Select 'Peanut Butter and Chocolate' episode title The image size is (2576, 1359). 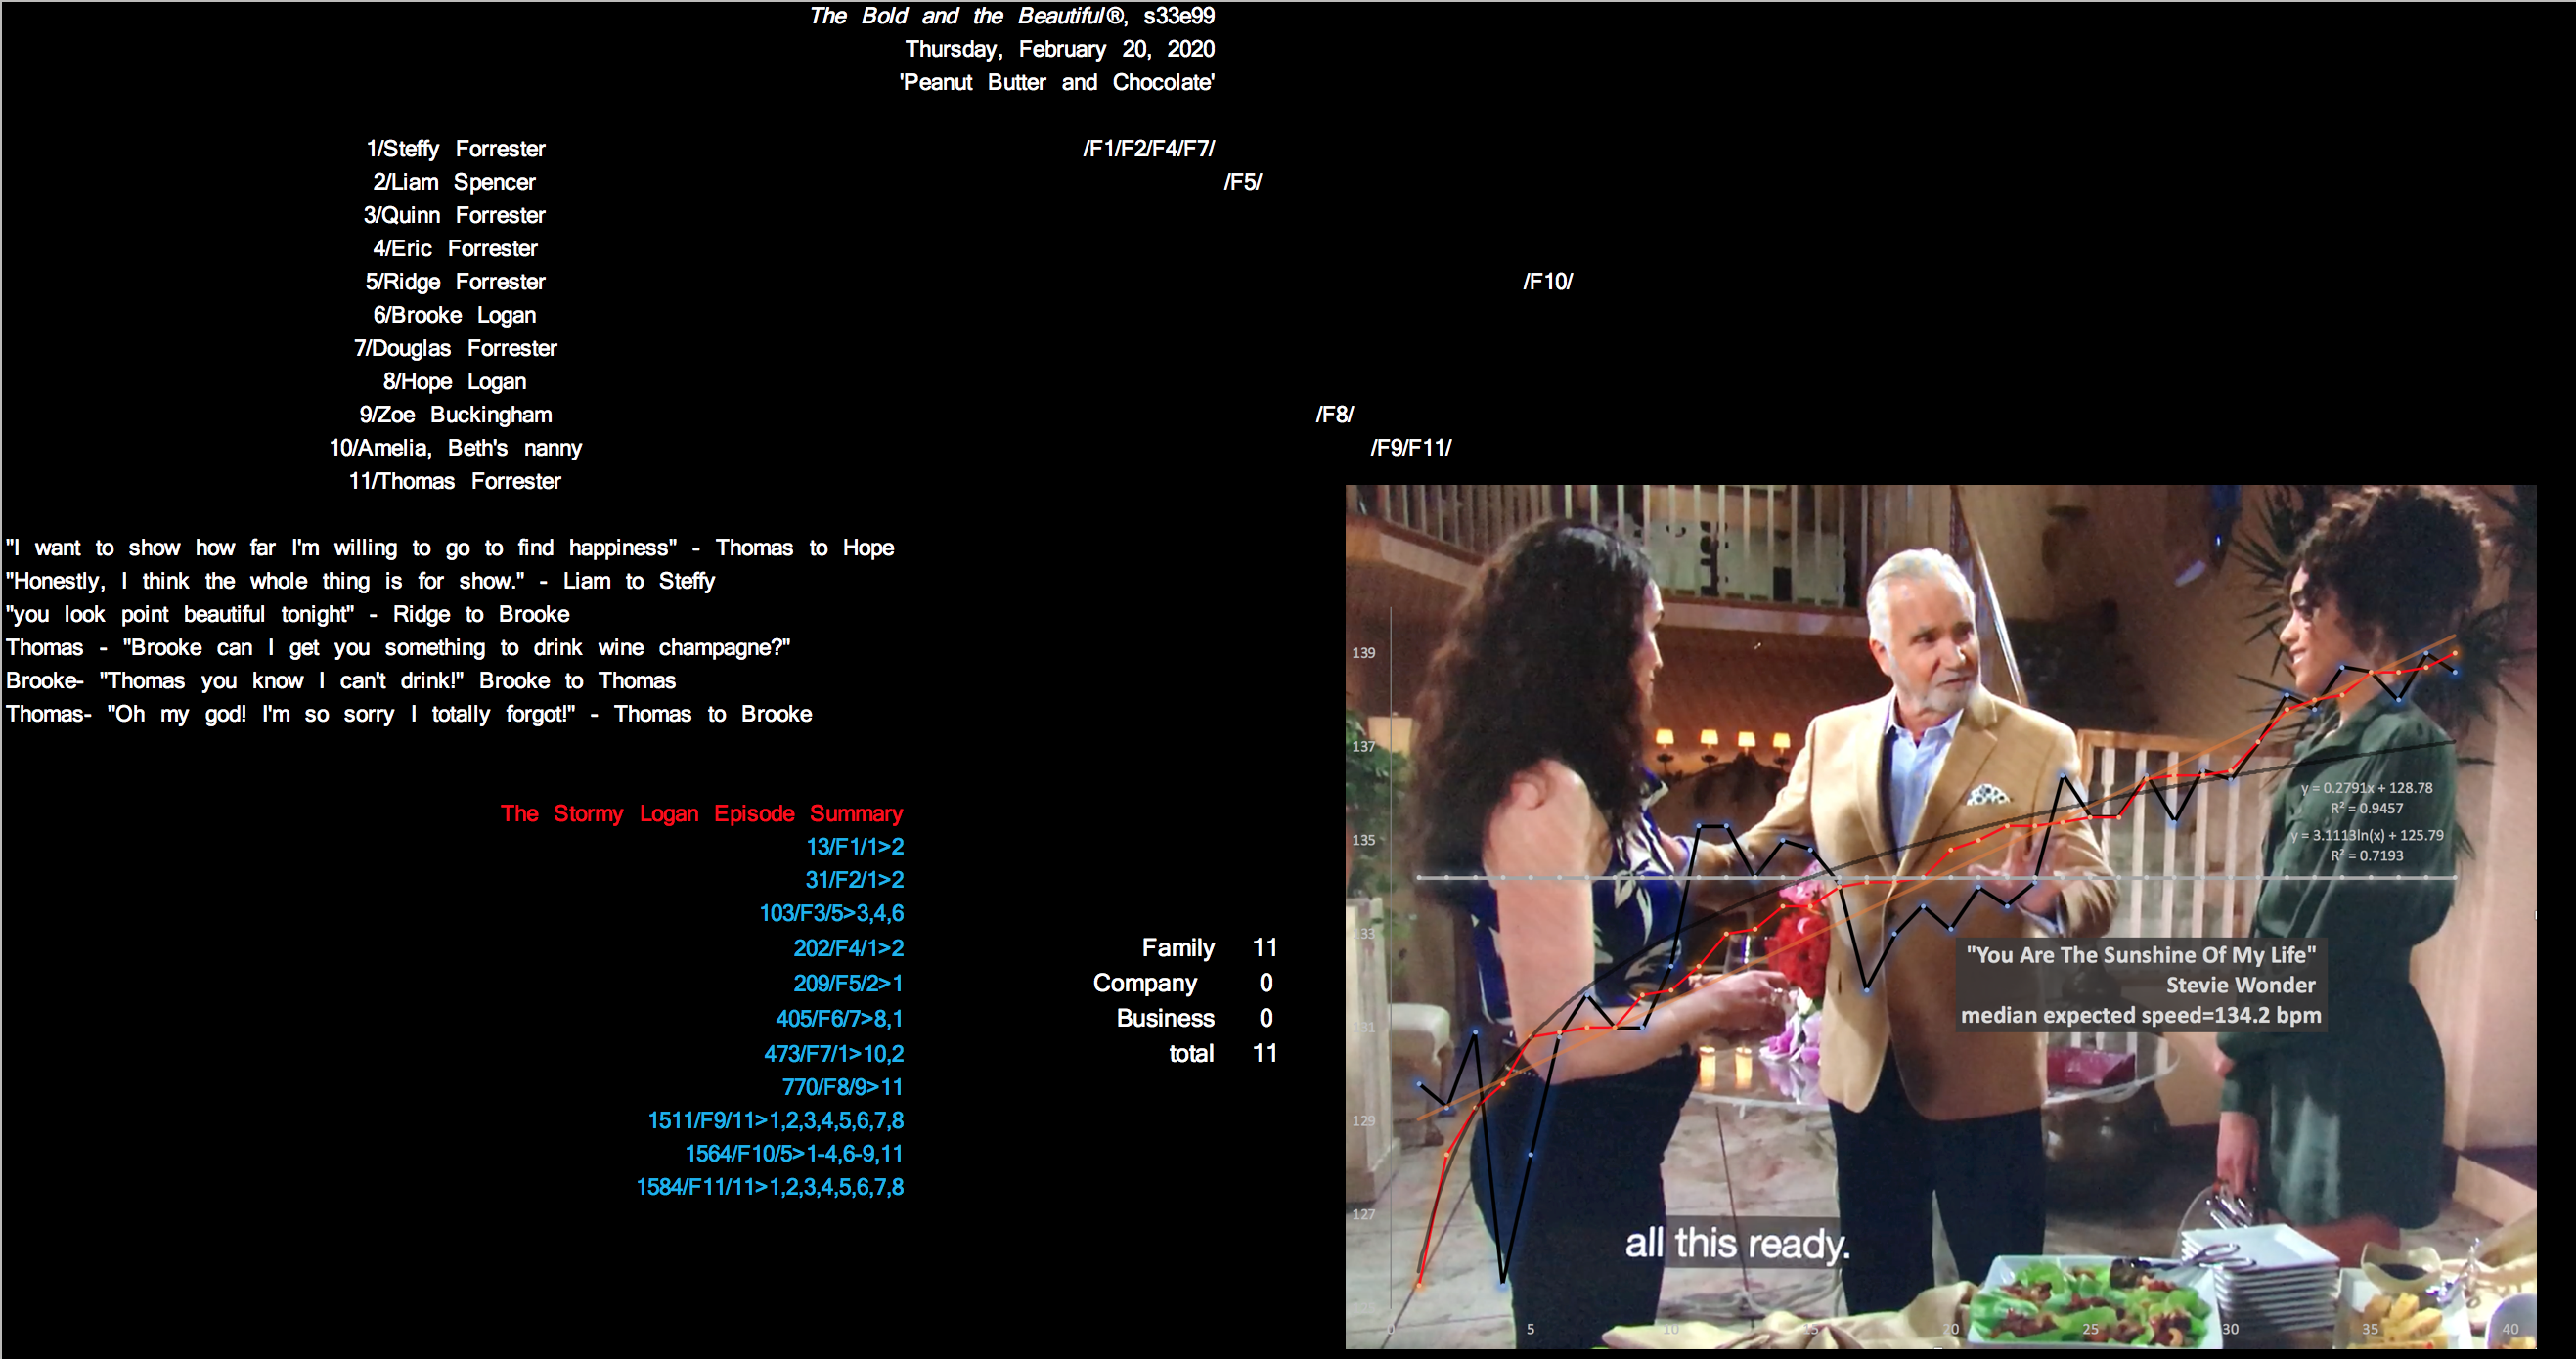(1056, 82)
